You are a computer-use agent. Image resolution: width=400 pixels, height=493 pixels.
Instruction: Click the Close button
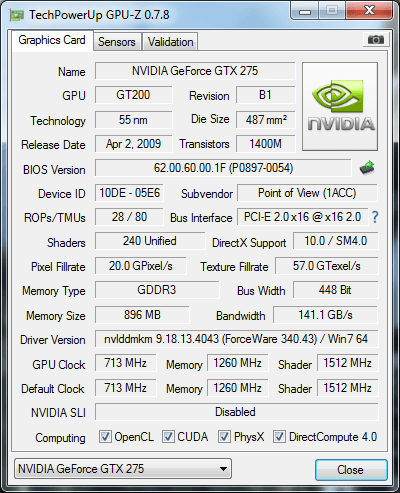(351, 470)
